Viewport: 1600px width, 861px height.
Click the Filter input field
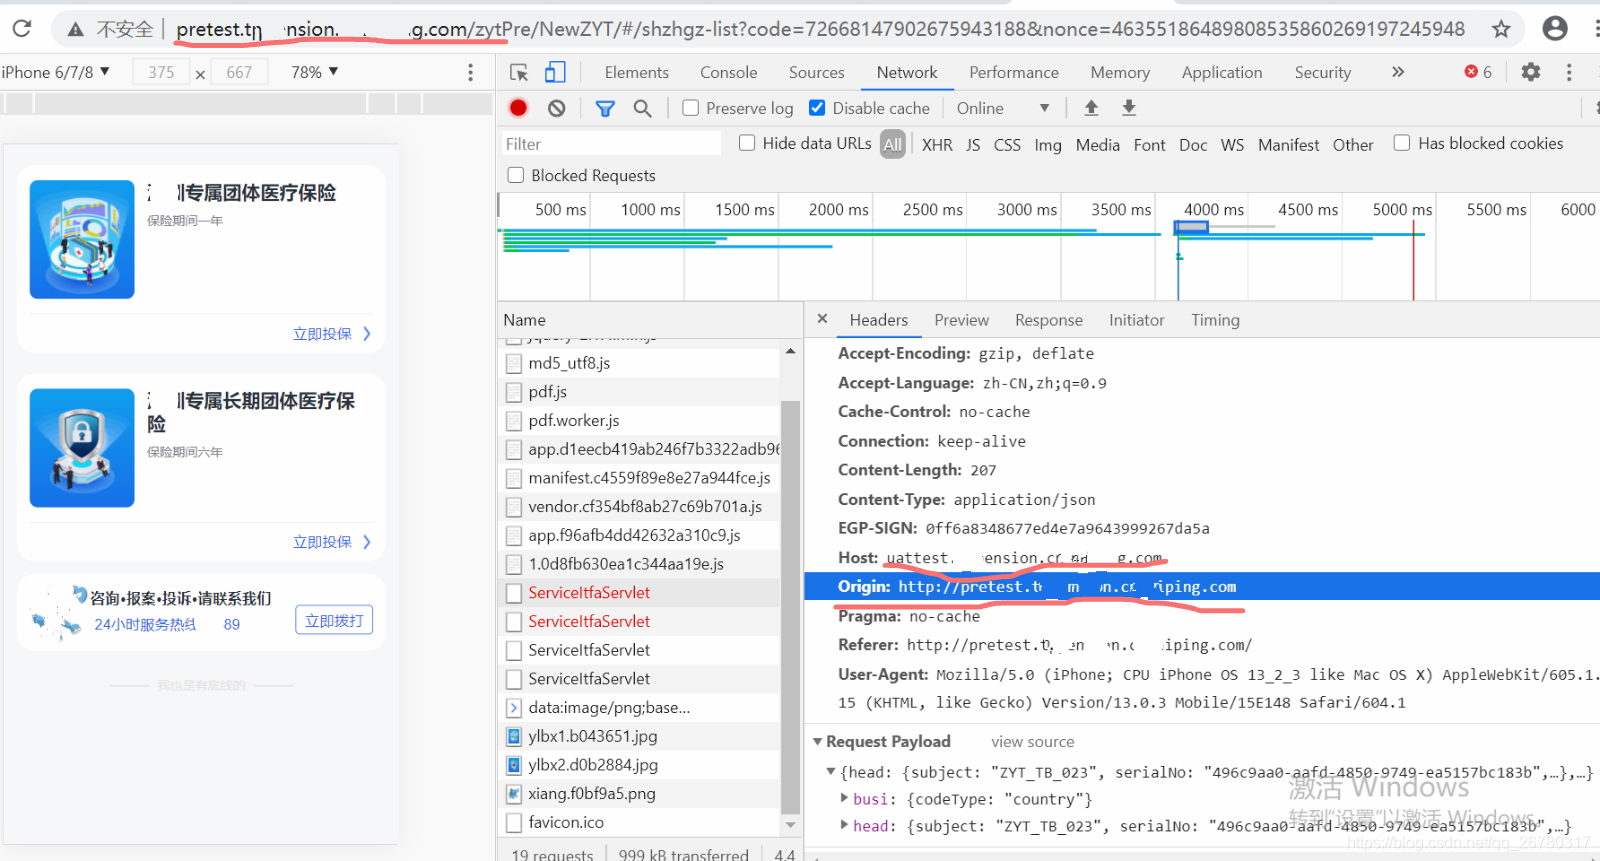point(610,144)
